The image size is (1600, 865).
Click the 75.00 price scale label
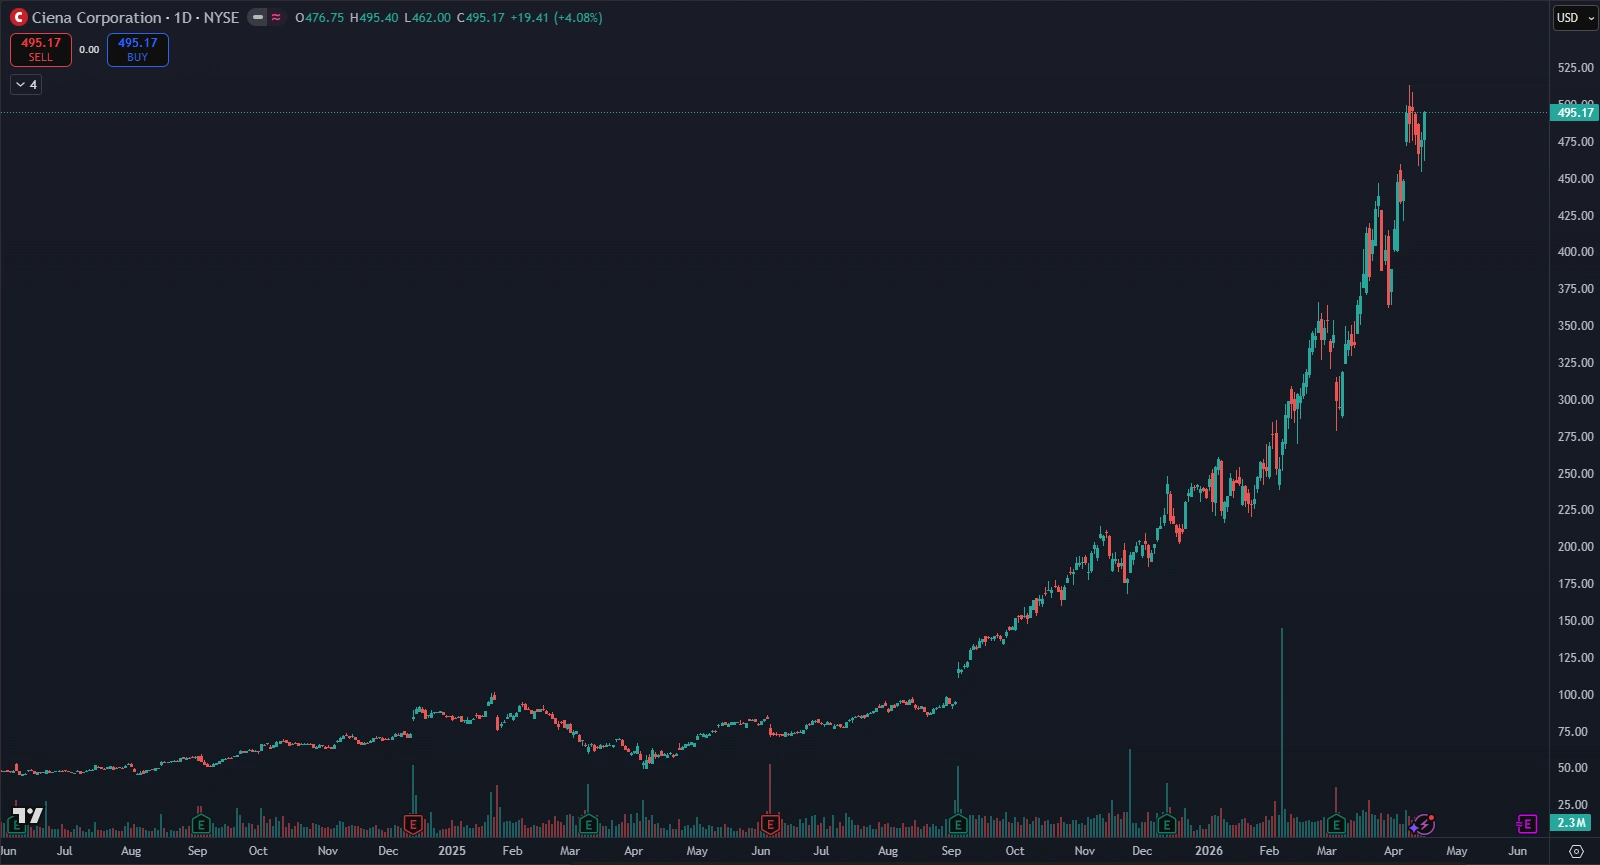tap(1574, 732)
